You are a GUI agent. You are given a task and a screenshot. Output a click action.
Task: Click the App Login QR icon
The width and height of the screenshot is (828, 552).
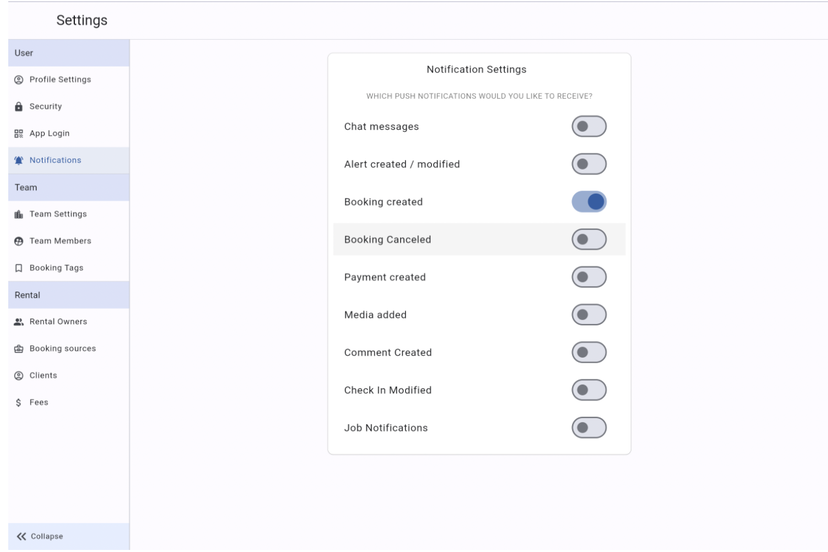[x=18, y=134]
